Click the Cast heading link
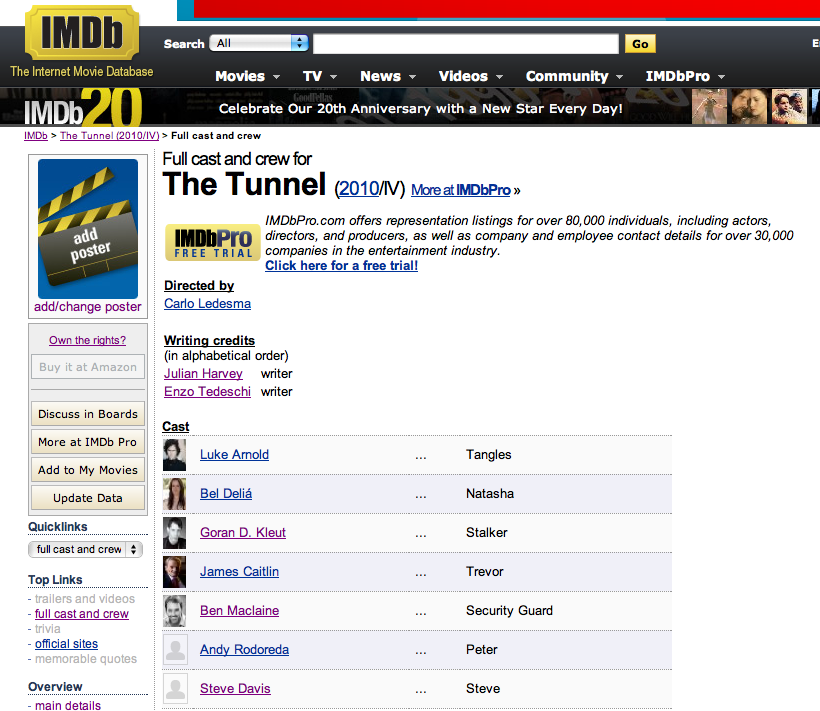The width and height of the screenshot is (820, 711). [176, 427]
